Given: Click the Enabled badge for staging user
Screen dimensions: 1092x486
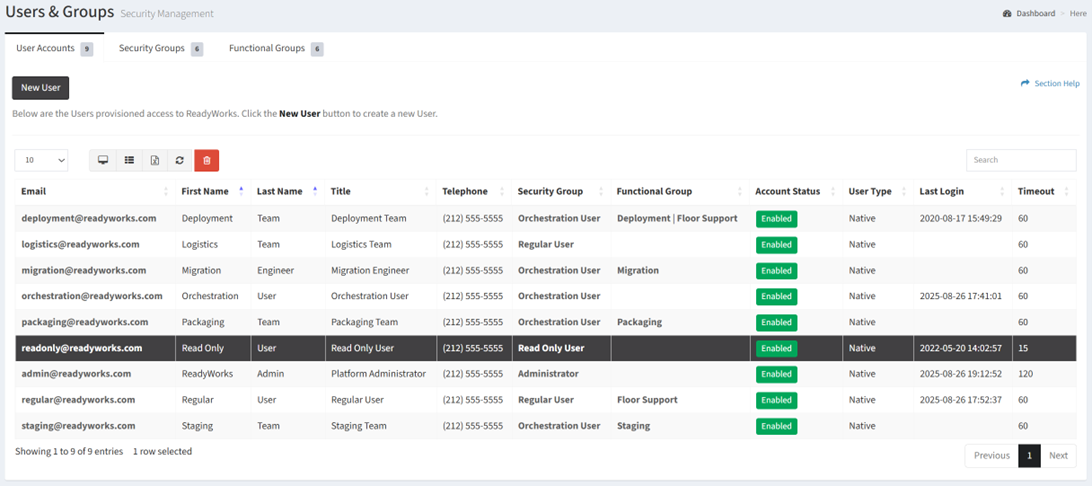Looking at the screenshot, I should point(777,426).
